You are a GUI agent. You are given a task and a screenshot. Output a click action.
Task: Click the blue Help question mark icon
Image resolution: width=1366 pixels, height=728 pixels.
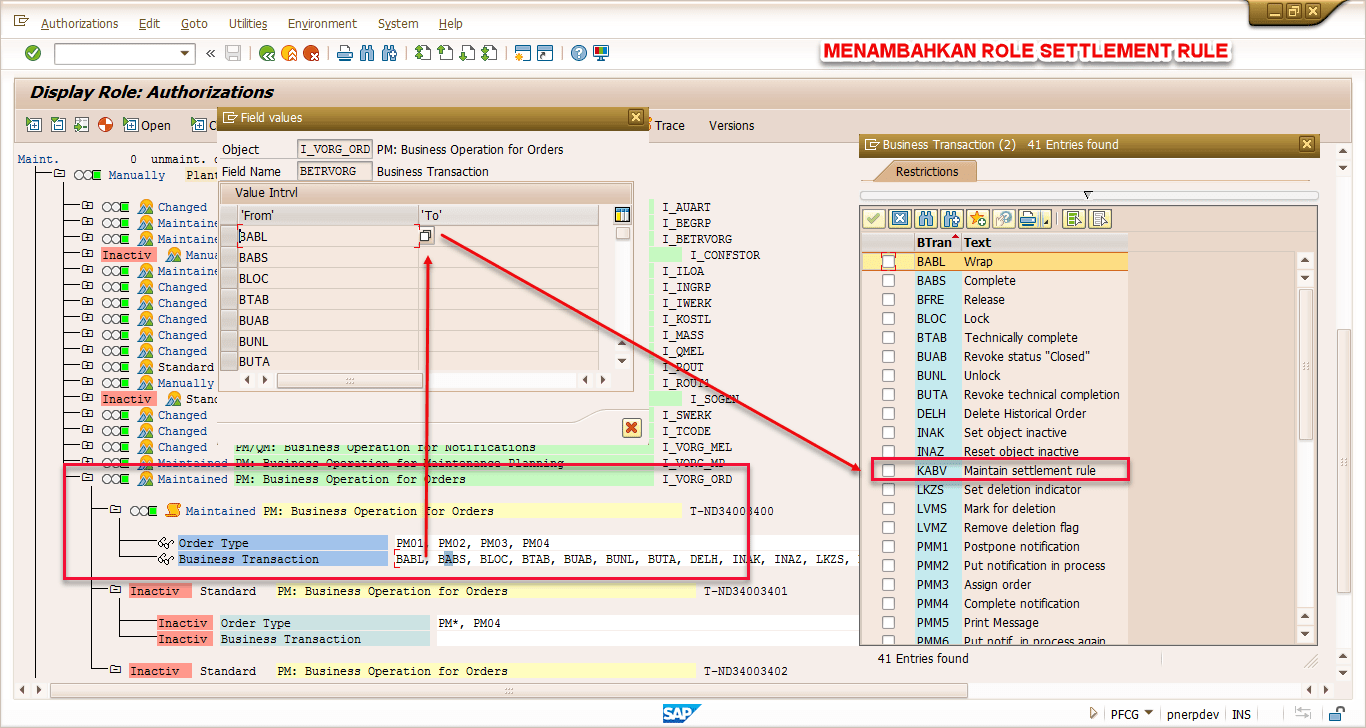pyautogui.click(x=578, y=53)
